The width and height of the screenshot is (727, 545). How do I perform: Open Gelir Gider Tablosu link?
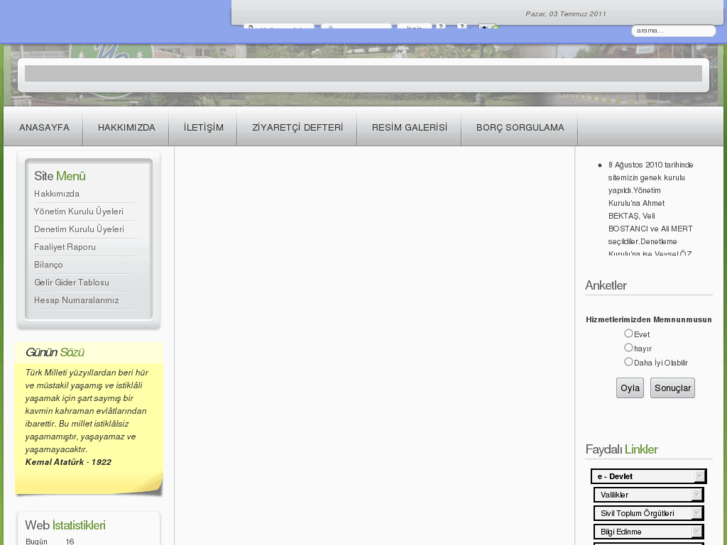(71, 282)
